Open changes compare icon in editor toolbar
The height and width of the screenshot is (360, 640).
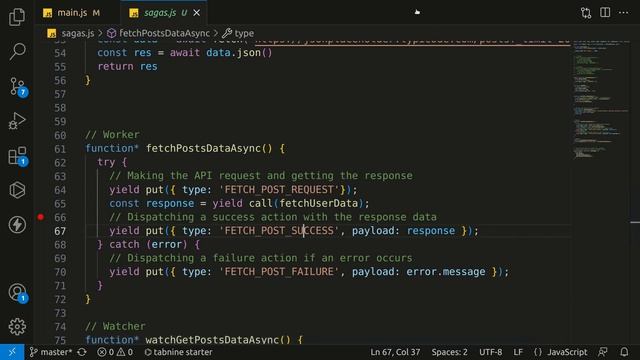click(586, 13)
